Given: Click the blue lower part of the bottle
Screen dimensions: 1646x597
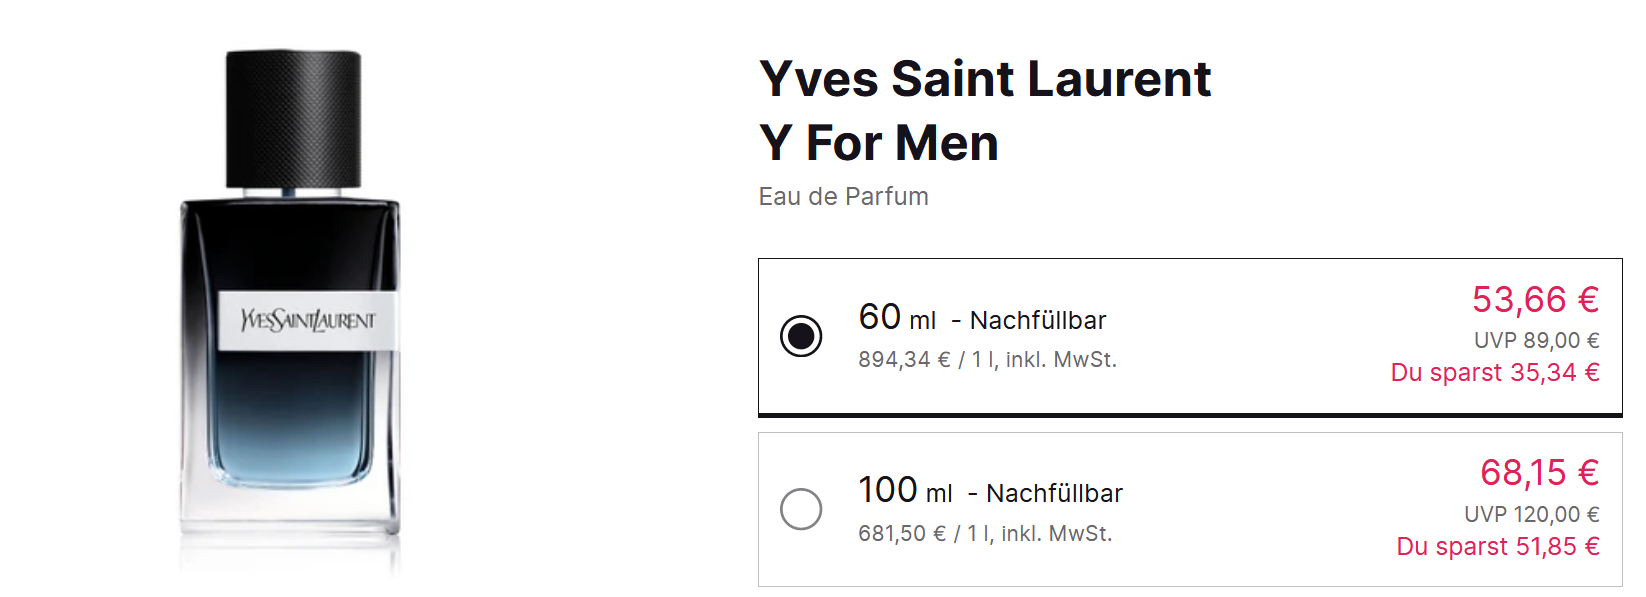Looking at the screenshot, I should (x=290, y=440).
